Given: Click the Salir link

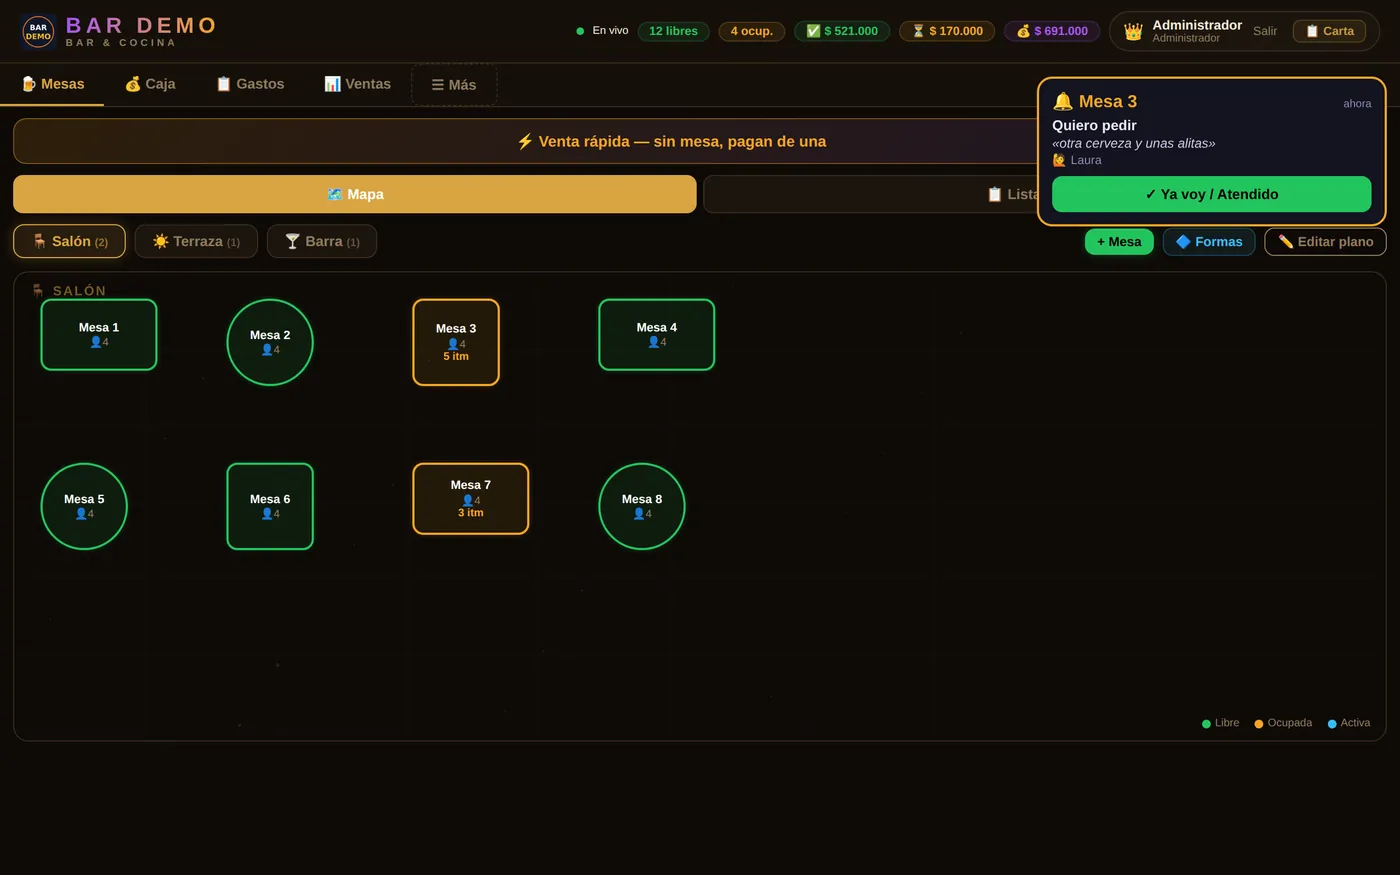Looking at the screenshot, I should click(1265, 31).
